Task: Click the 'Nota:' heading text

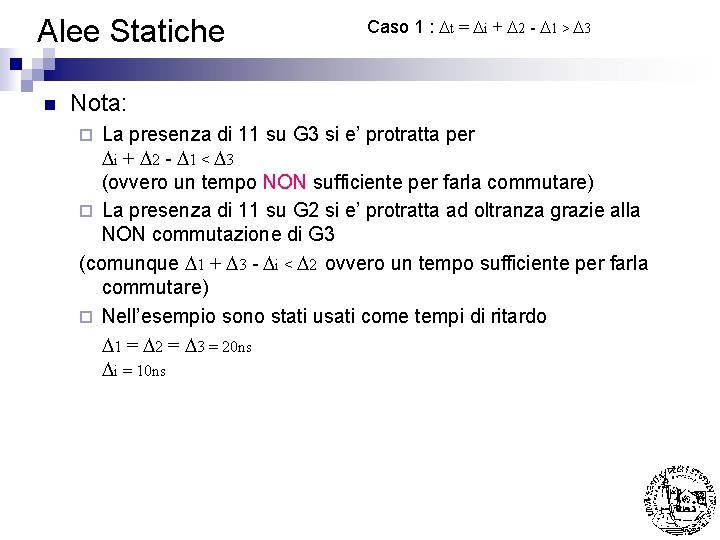Action: click(99, 103)
